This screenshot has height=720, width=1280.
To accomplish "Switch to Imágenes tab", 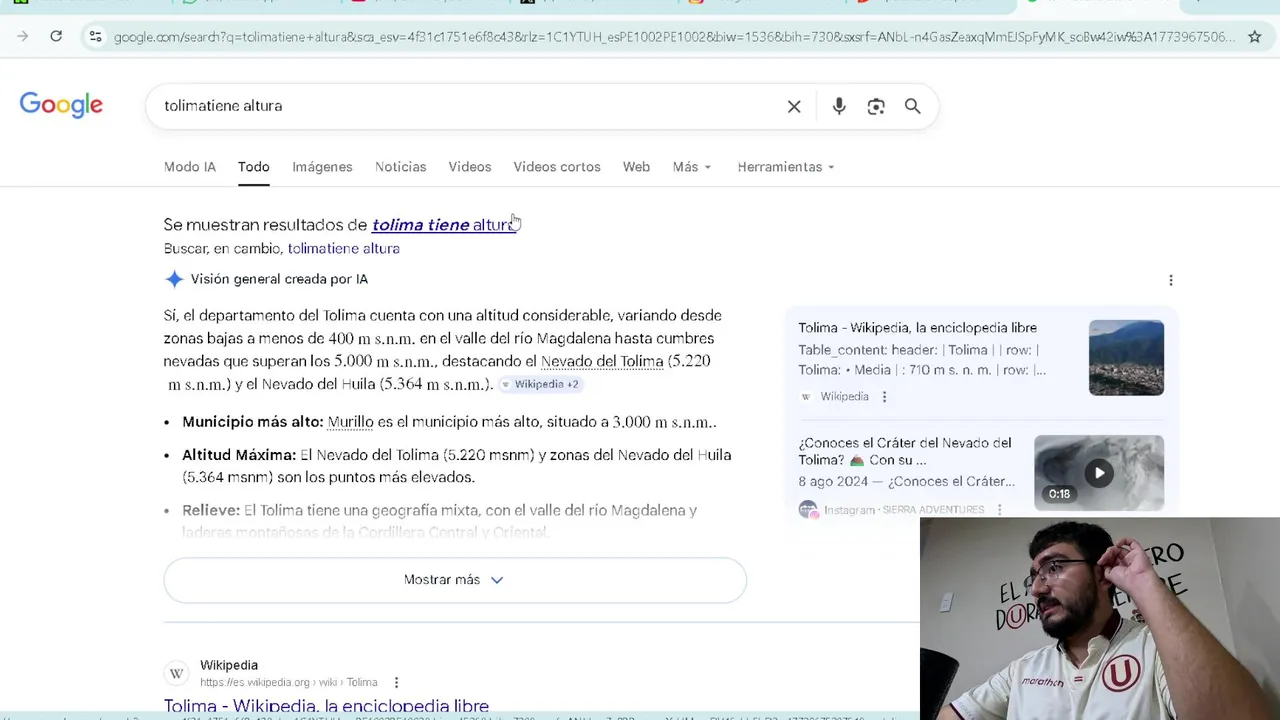I will coord(322,167).
